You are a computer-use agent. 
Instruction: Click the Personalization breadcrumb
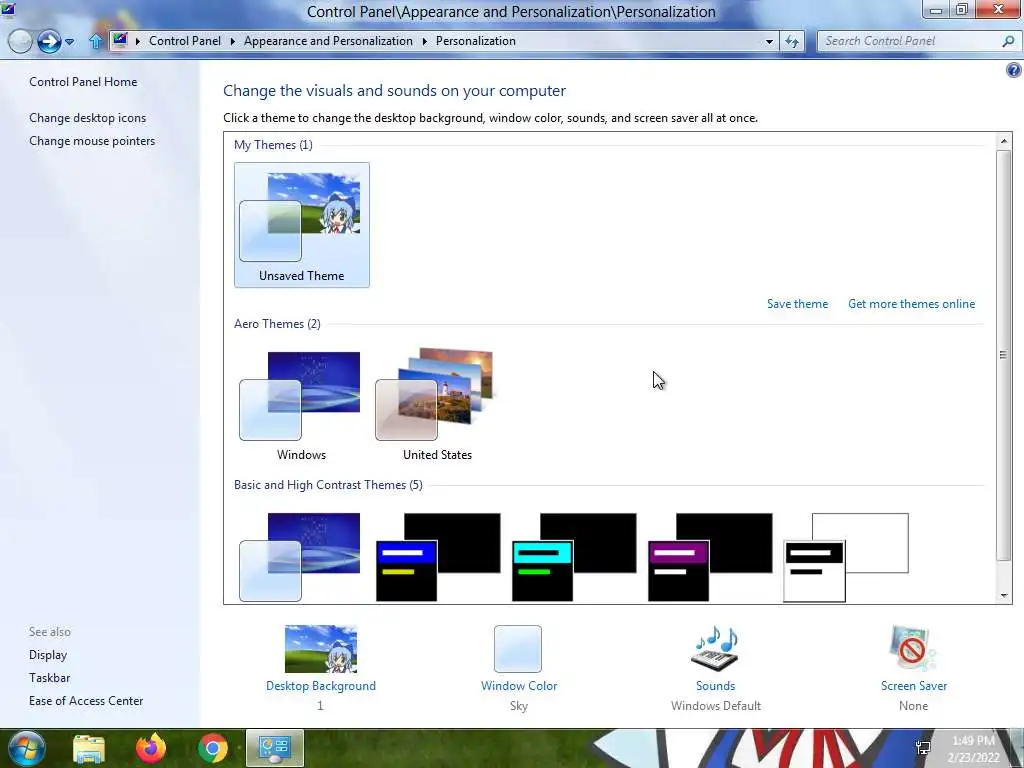tap(475, 40)
